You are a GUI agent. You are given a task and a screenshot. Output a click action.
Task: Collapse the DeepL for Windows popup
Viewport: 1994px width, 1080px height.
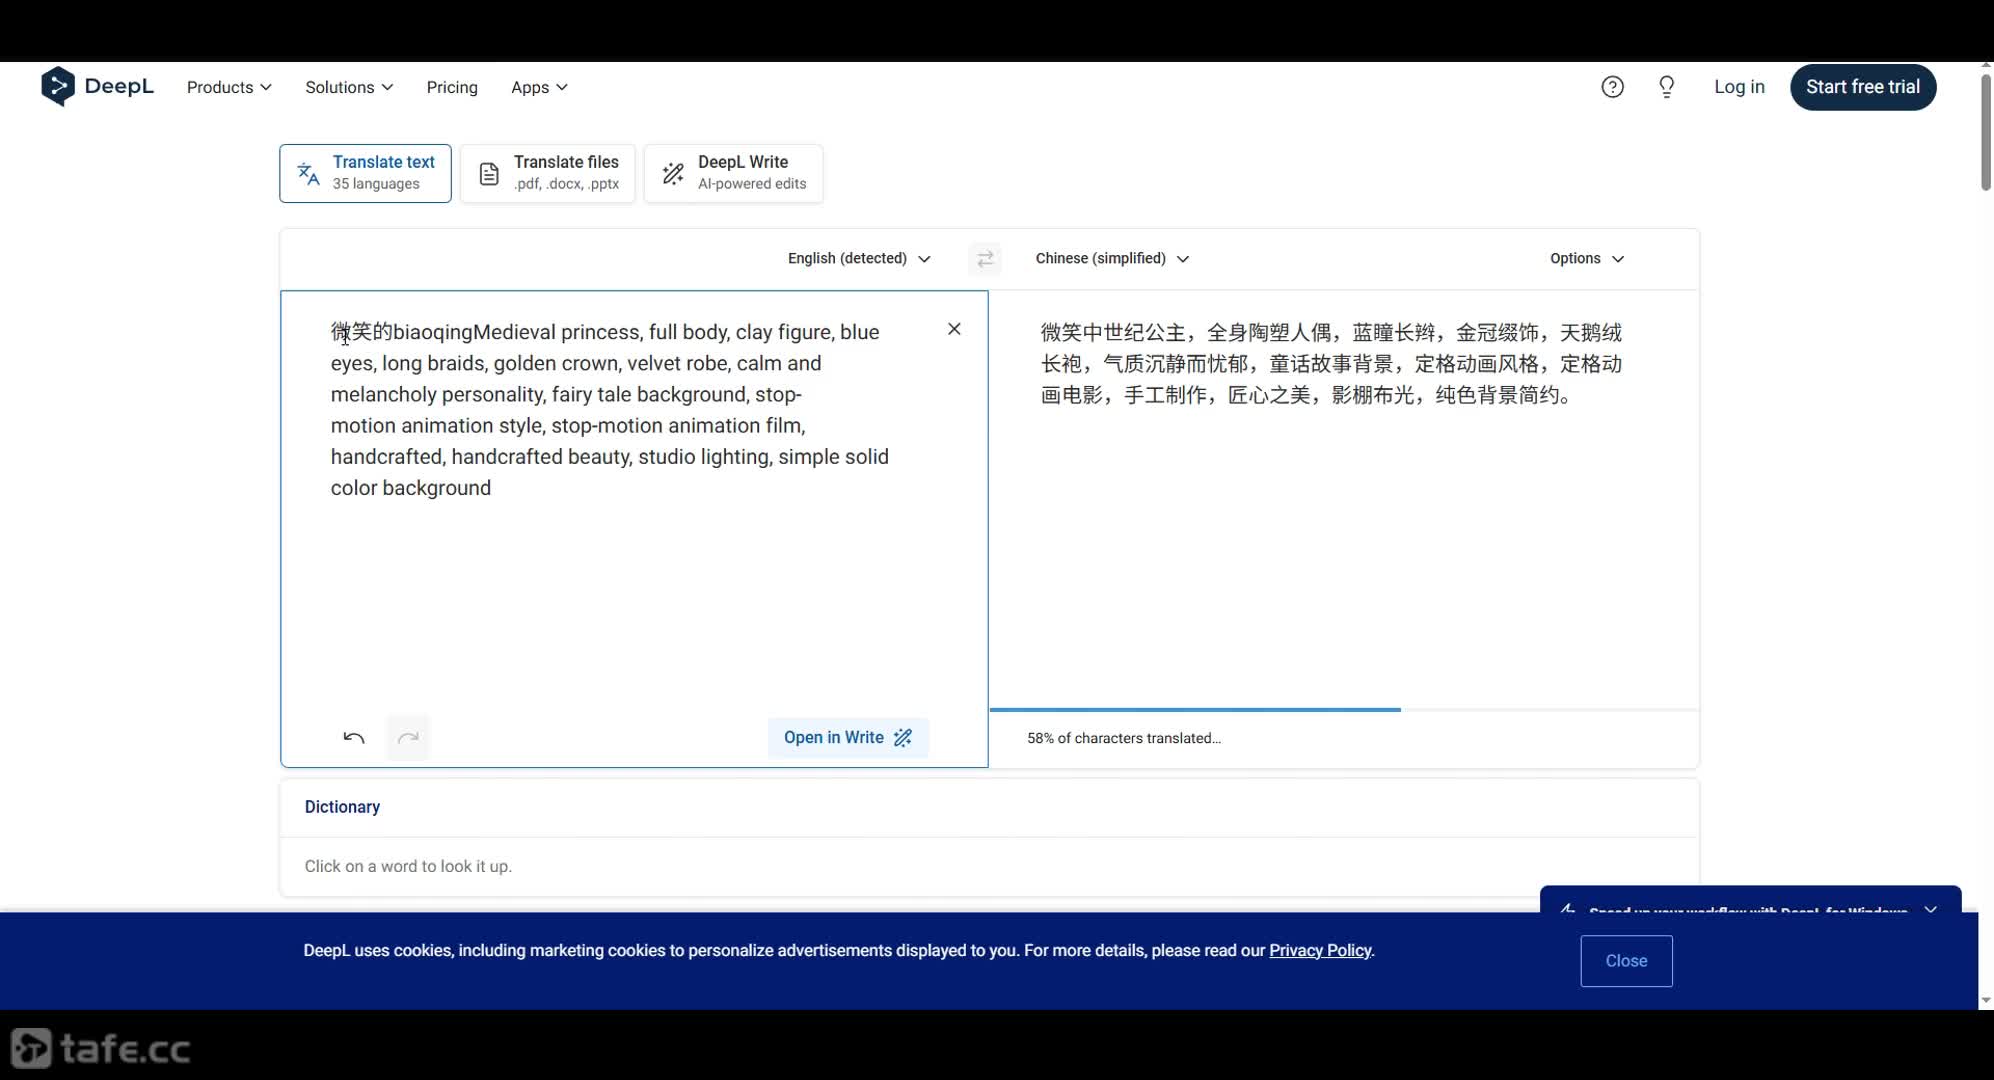click(1930, 909)
